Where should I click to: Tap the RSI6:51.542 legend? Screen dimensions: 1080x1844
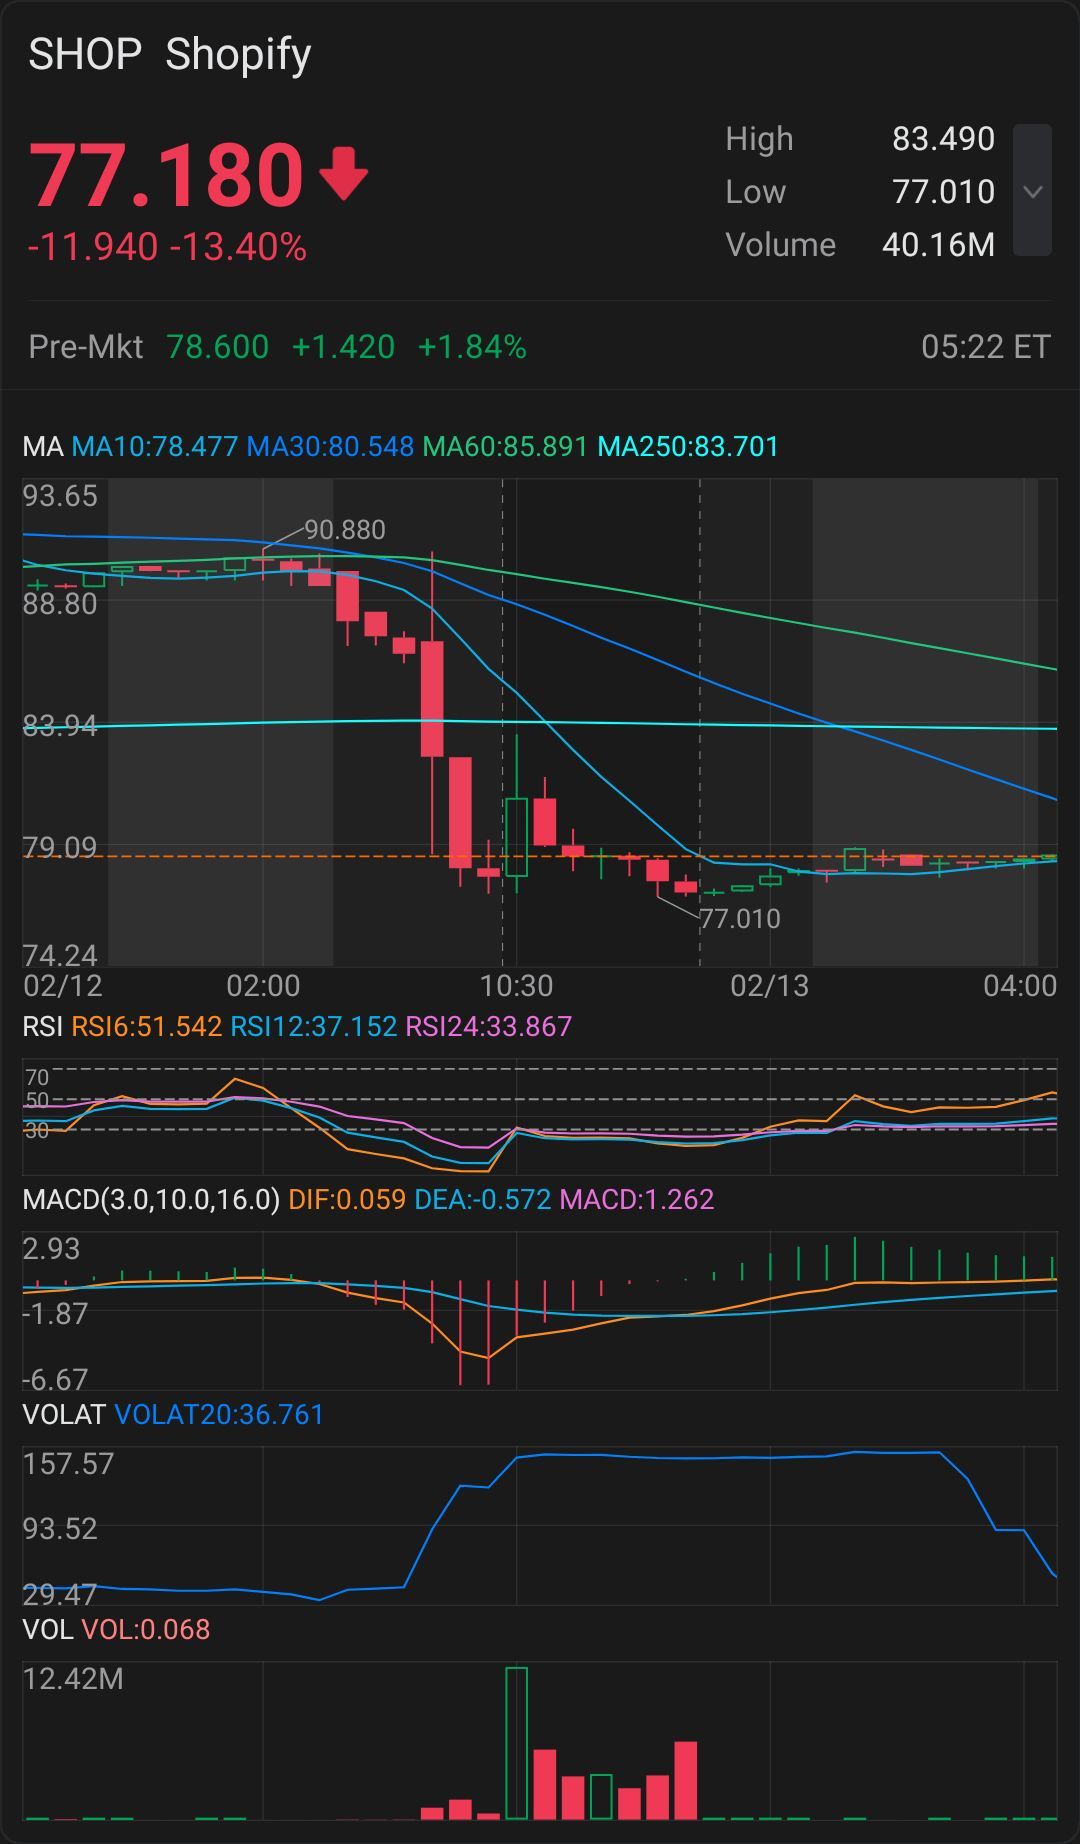tap(147, 1027)
